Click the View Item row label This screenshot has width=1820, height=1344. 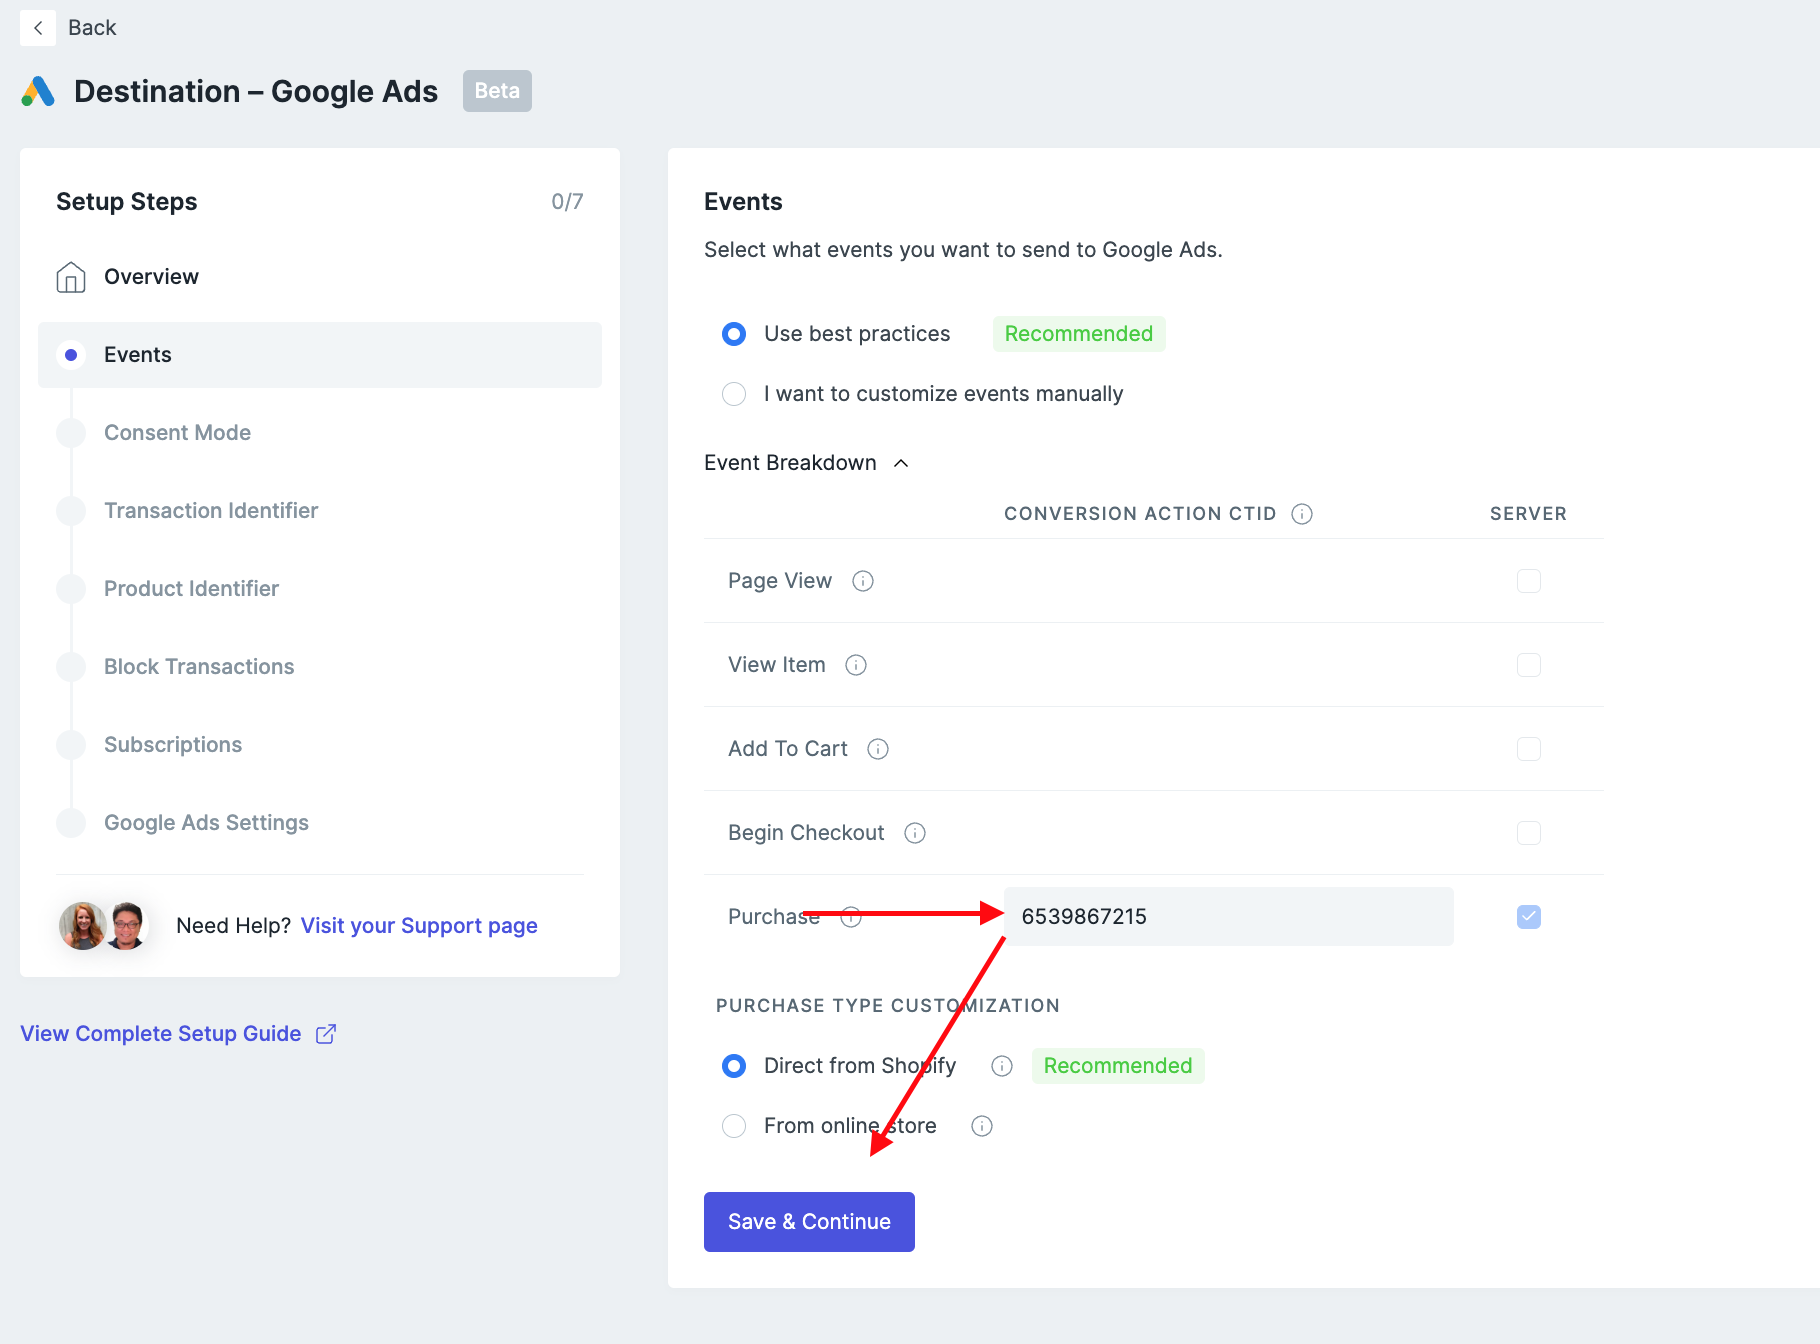777,665
